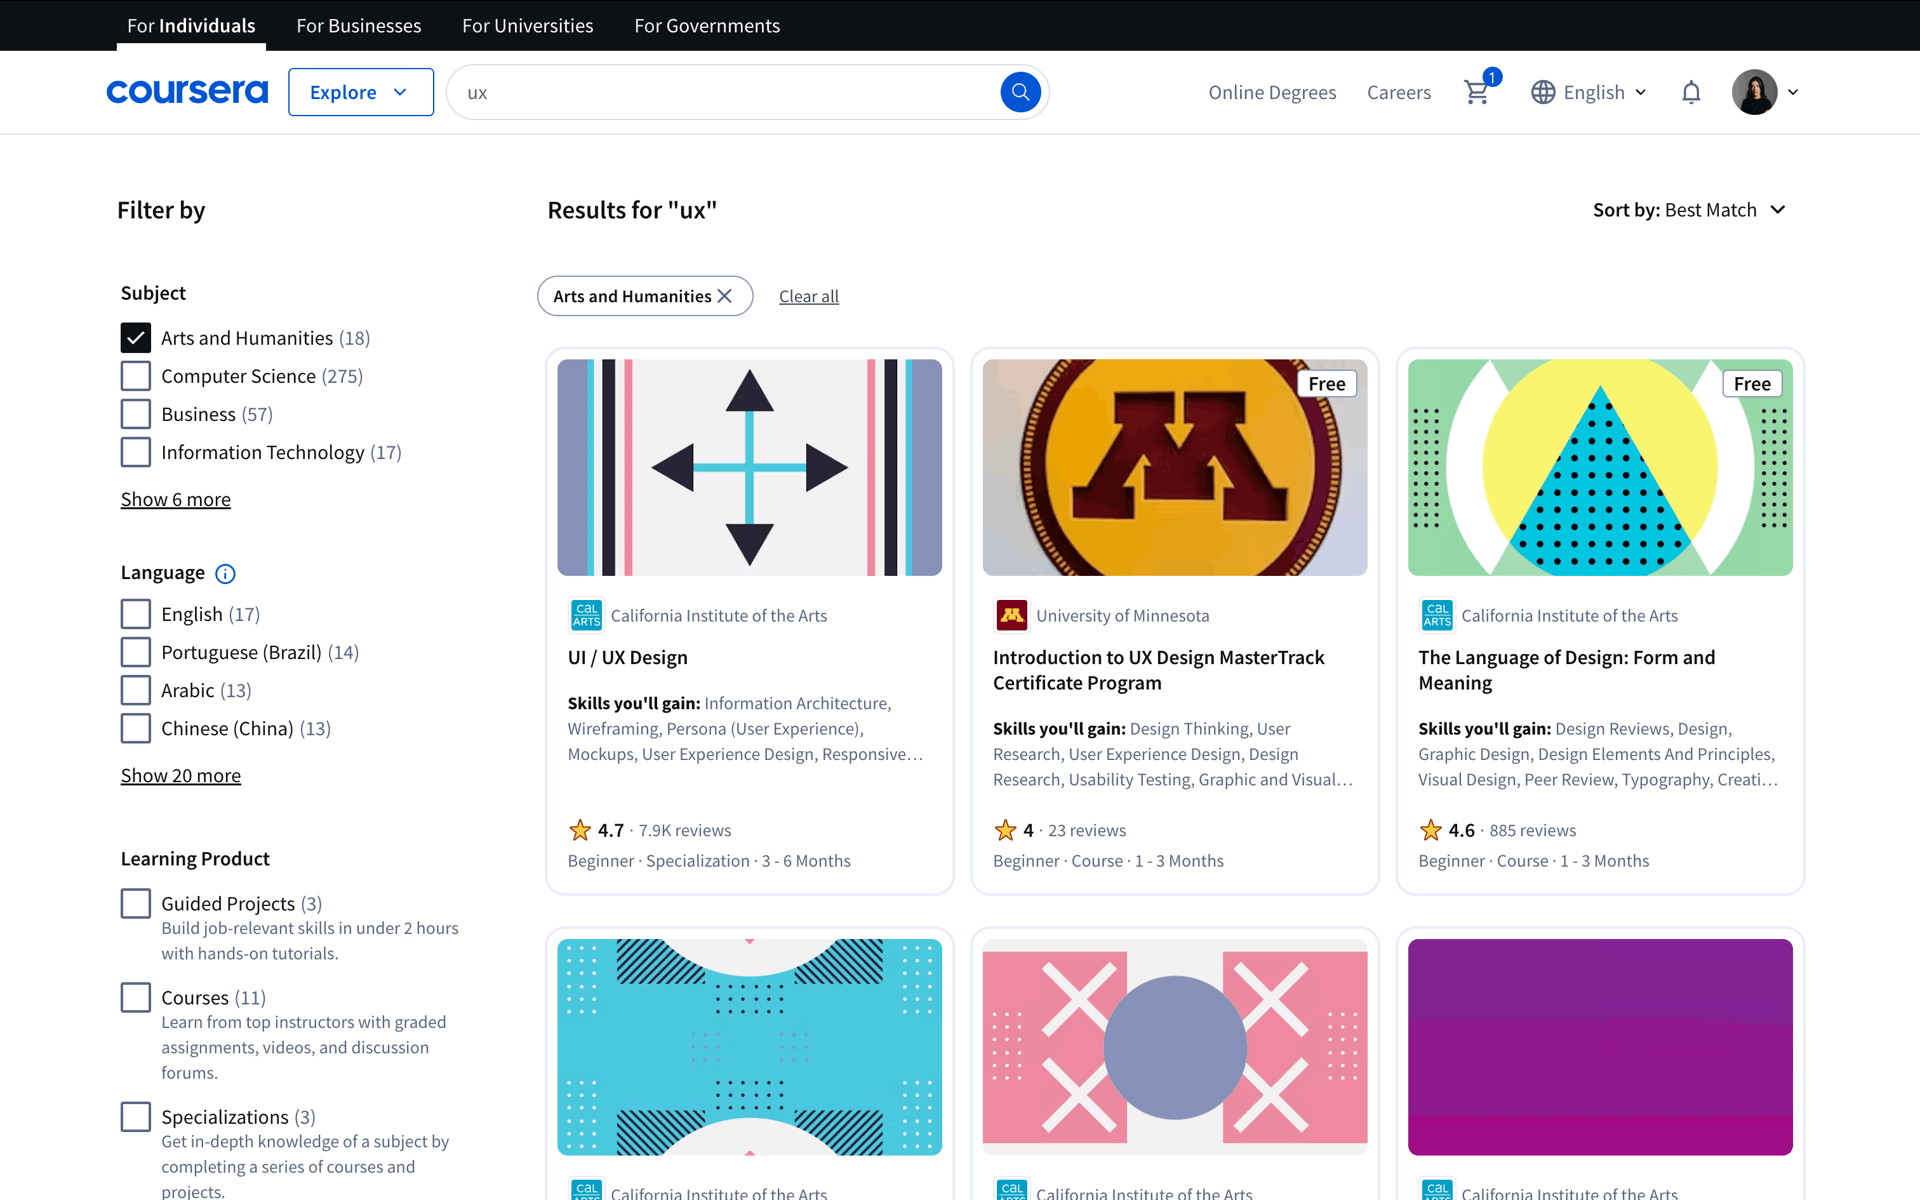Viewport: 1920px width, 1200px height.
Task: Check Information Technology filter
Action: (x=136, y=452)
